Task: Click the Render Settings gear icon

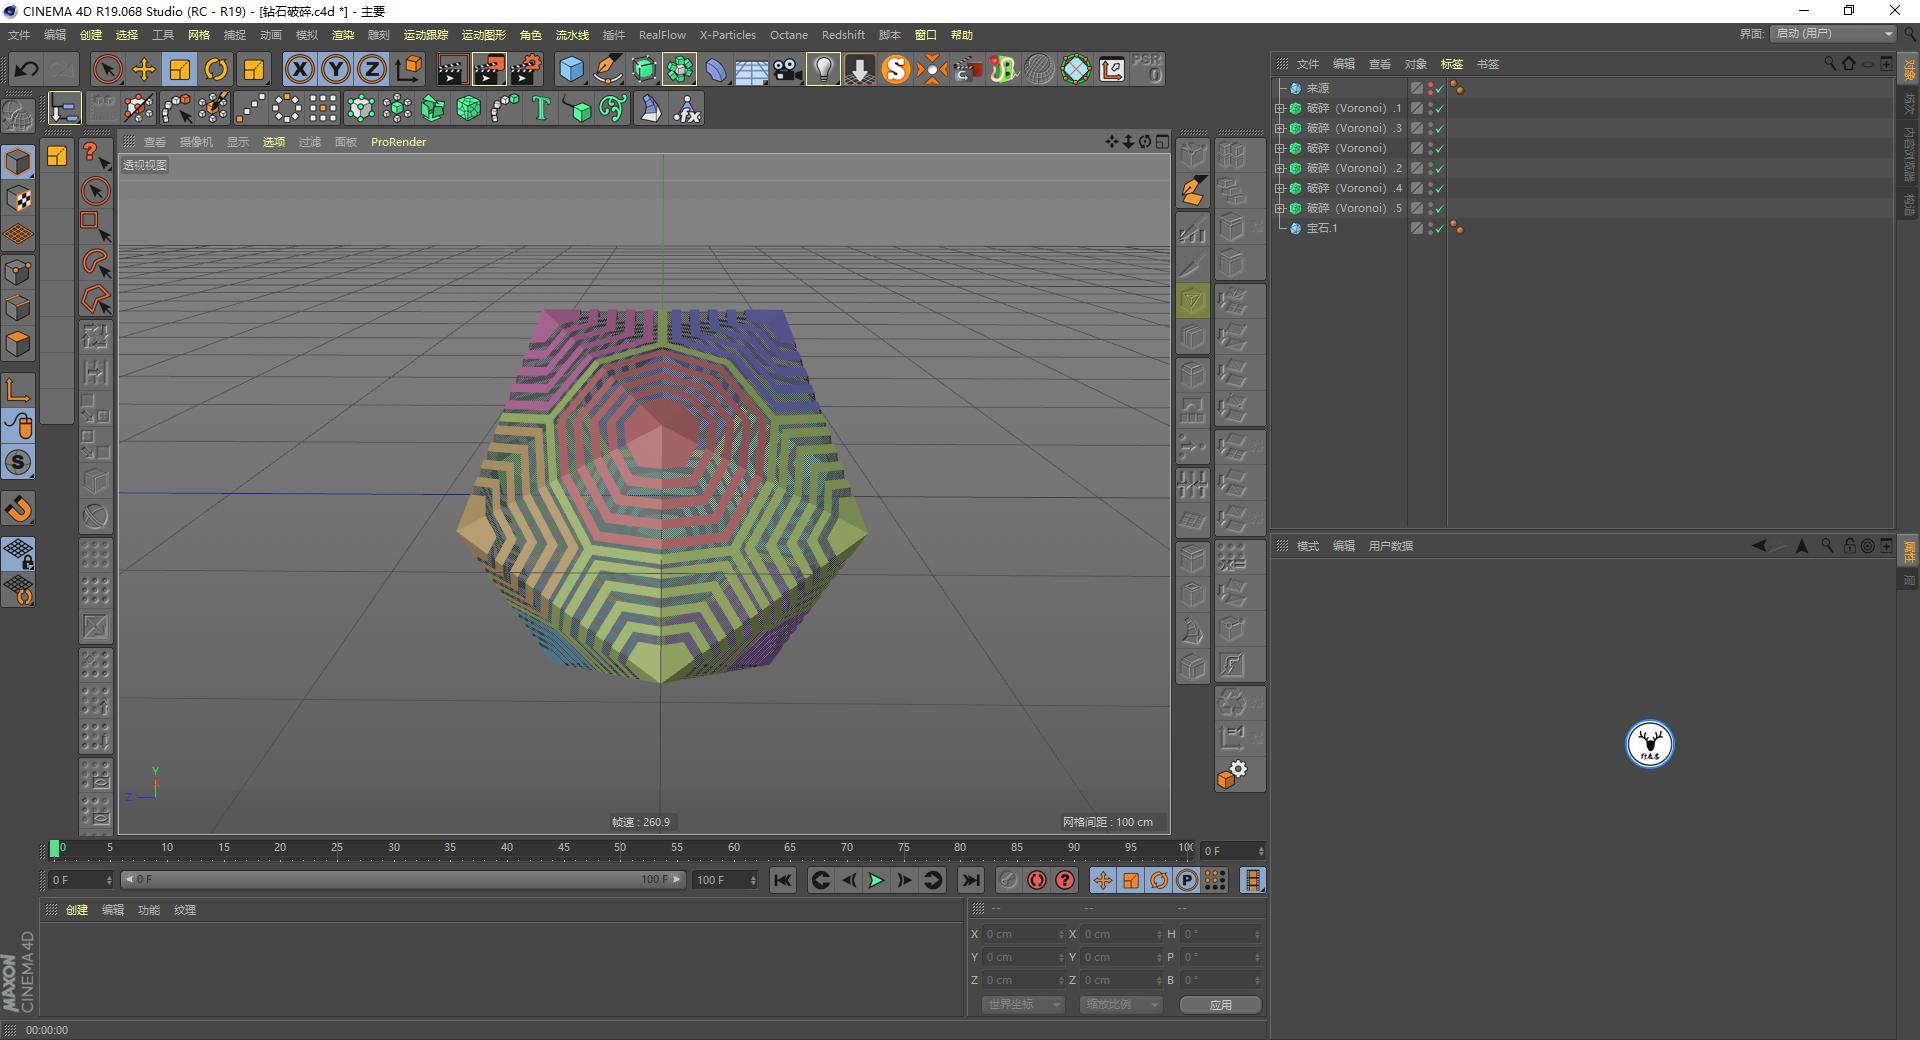Action: click(x=524, y=69)
